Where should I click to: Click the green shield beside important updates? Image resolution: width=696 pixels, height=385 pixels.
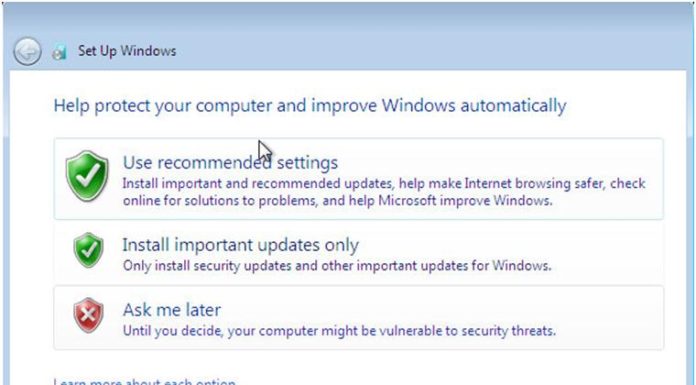click(88, 250)
